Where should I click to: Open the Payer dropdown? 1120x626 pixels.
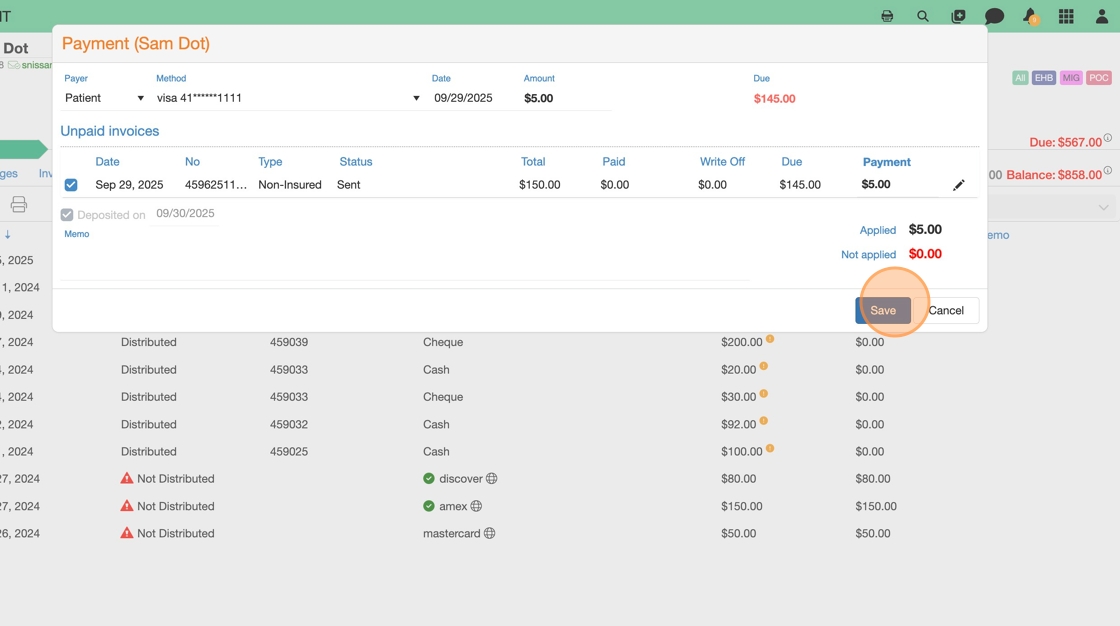105,98
